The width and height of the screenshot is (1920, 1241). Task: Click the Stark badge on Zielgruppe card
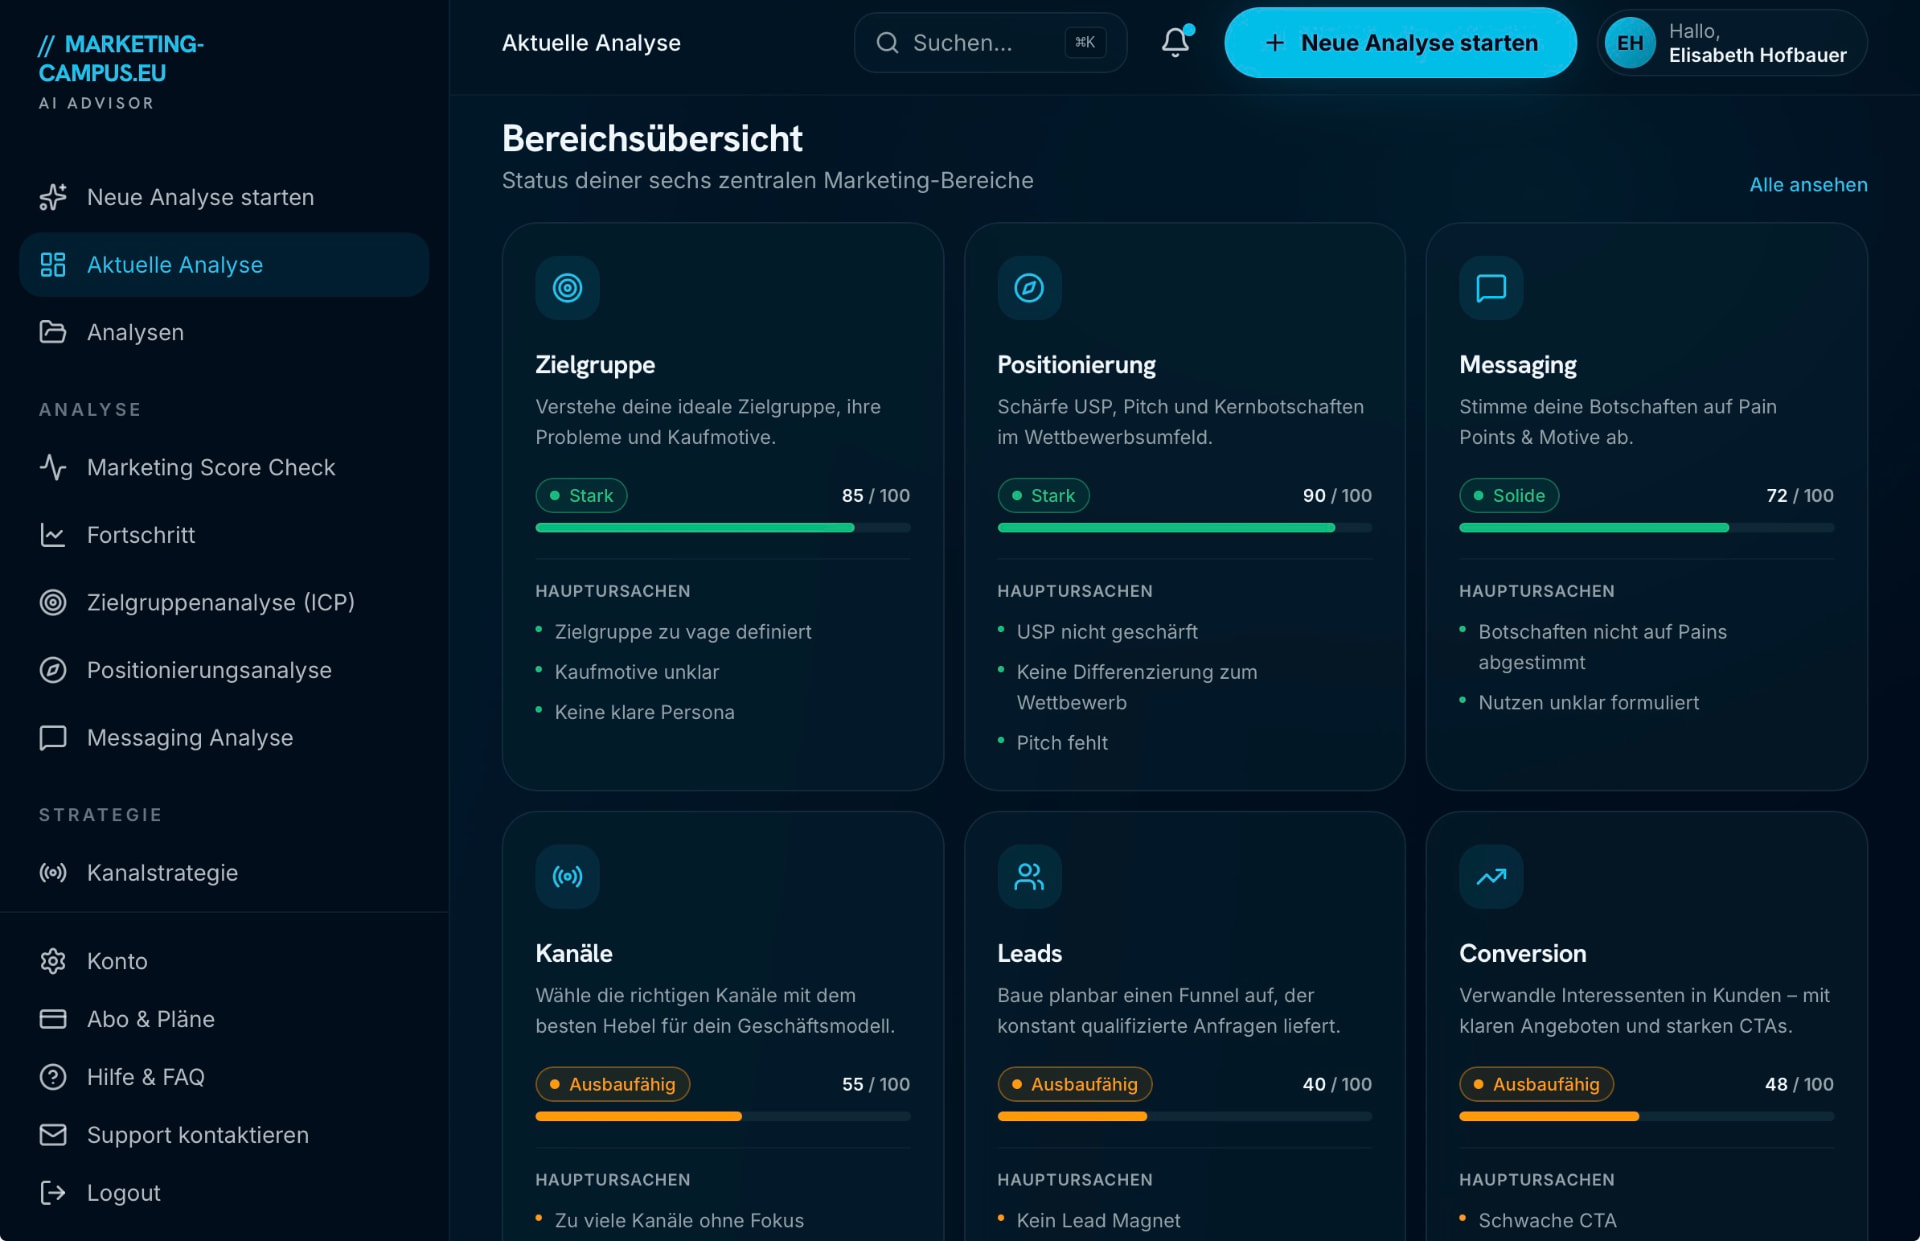click(581, 496)
